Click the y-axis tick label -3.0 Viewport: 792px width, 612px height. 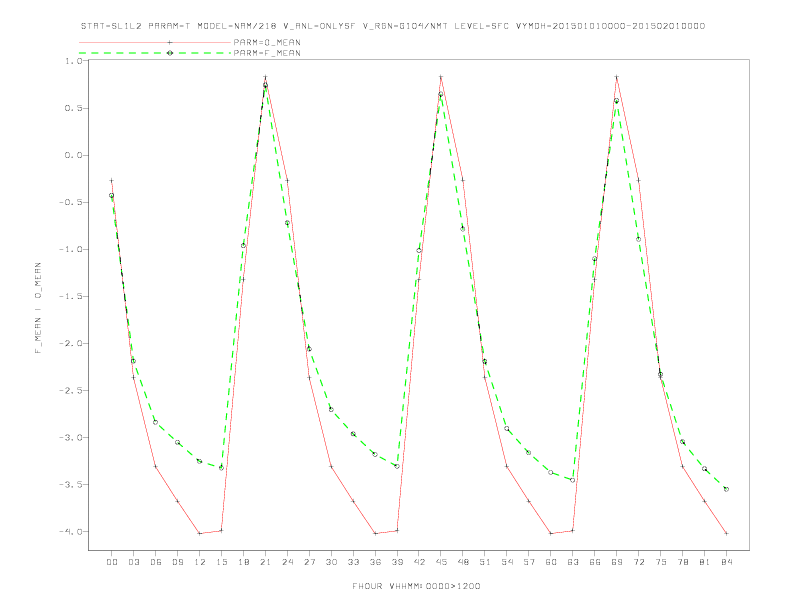click(70, 437)
